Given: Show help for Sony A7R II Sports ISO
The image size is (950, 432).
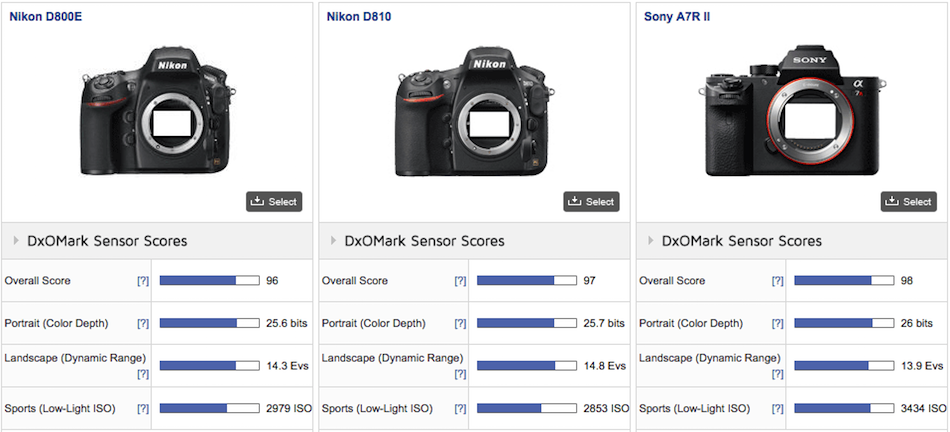Looking at the screenshot, I should pyautogui.click(x=777, y=409).
